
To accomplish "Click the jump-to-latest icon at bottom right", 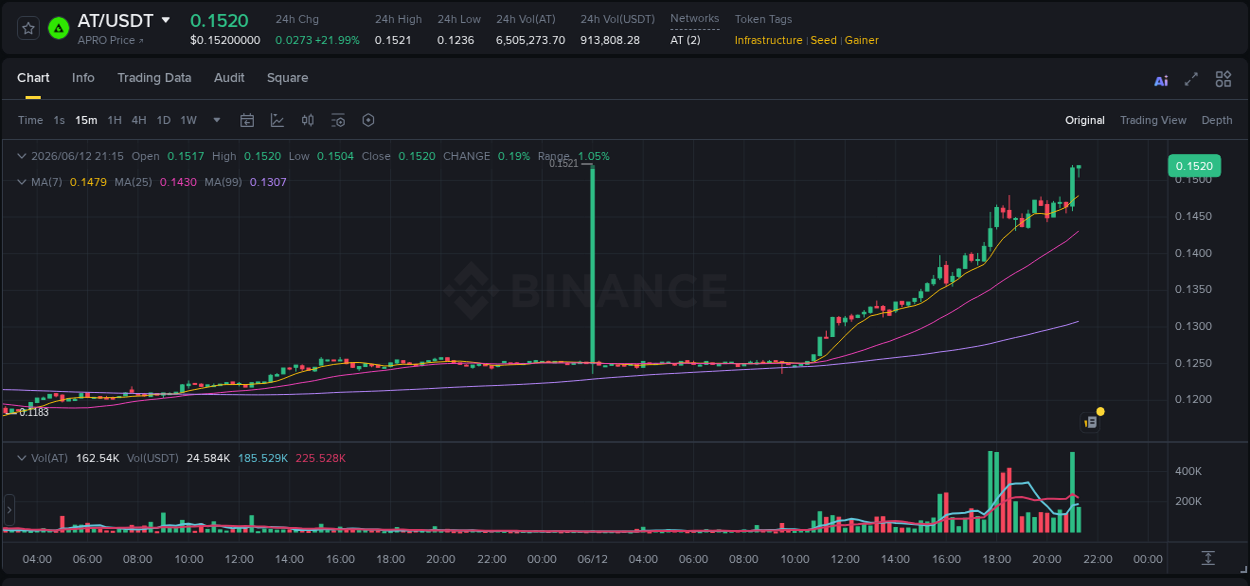I will click(1208, 558).
